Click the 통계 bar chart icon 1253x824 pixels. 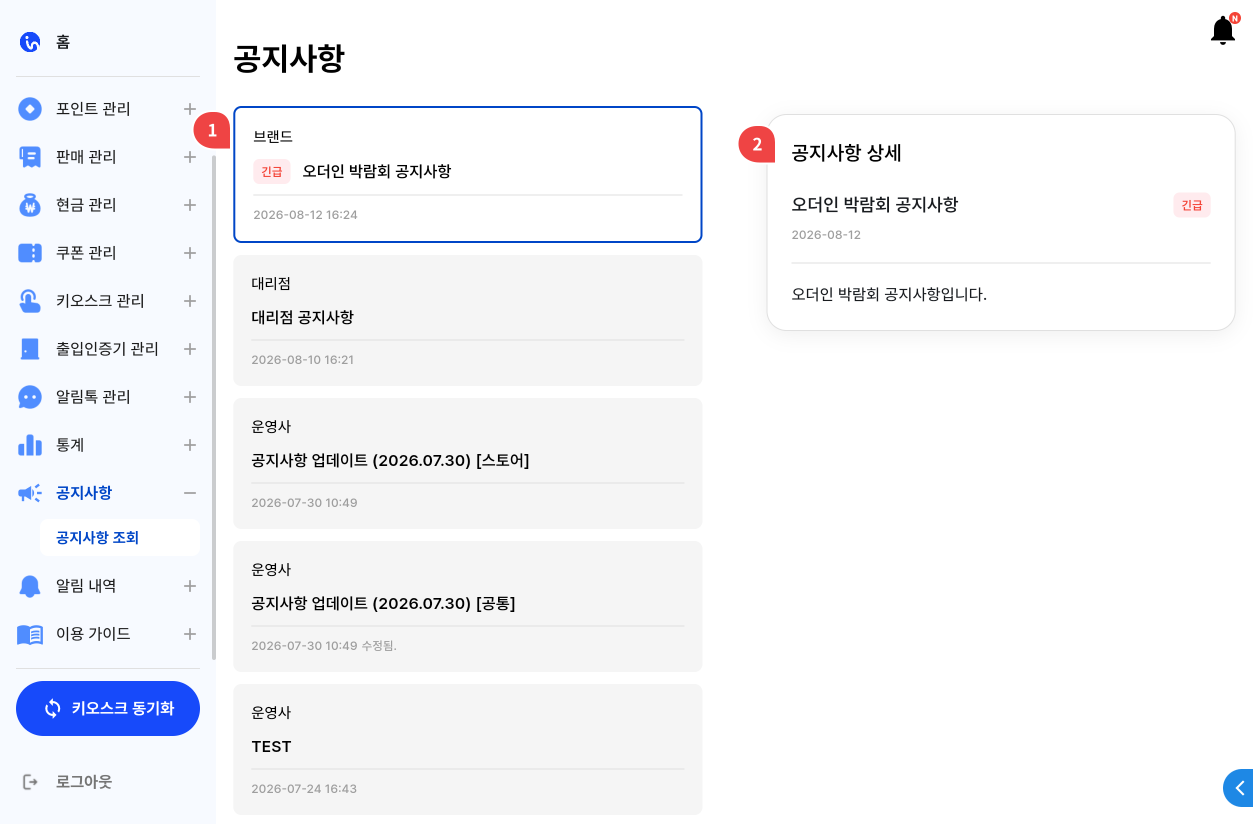coord(30,445)
